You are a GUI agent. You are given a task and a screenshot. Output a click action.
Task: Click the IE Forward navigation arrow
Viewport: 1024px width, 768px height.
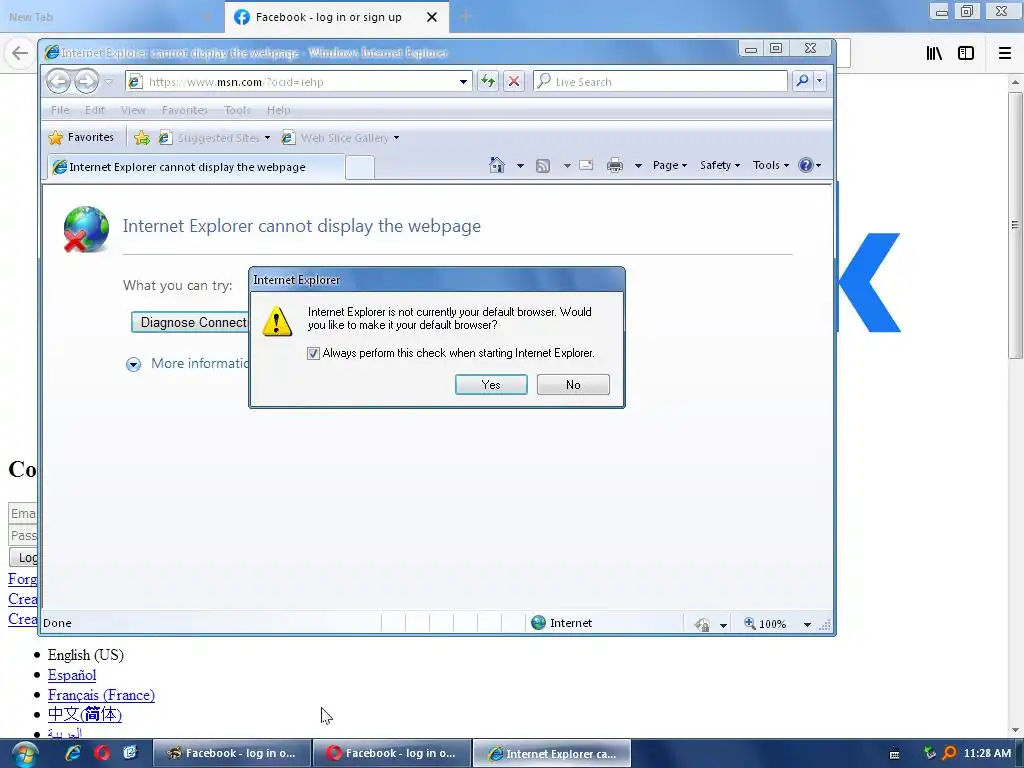tap(86, 82)
